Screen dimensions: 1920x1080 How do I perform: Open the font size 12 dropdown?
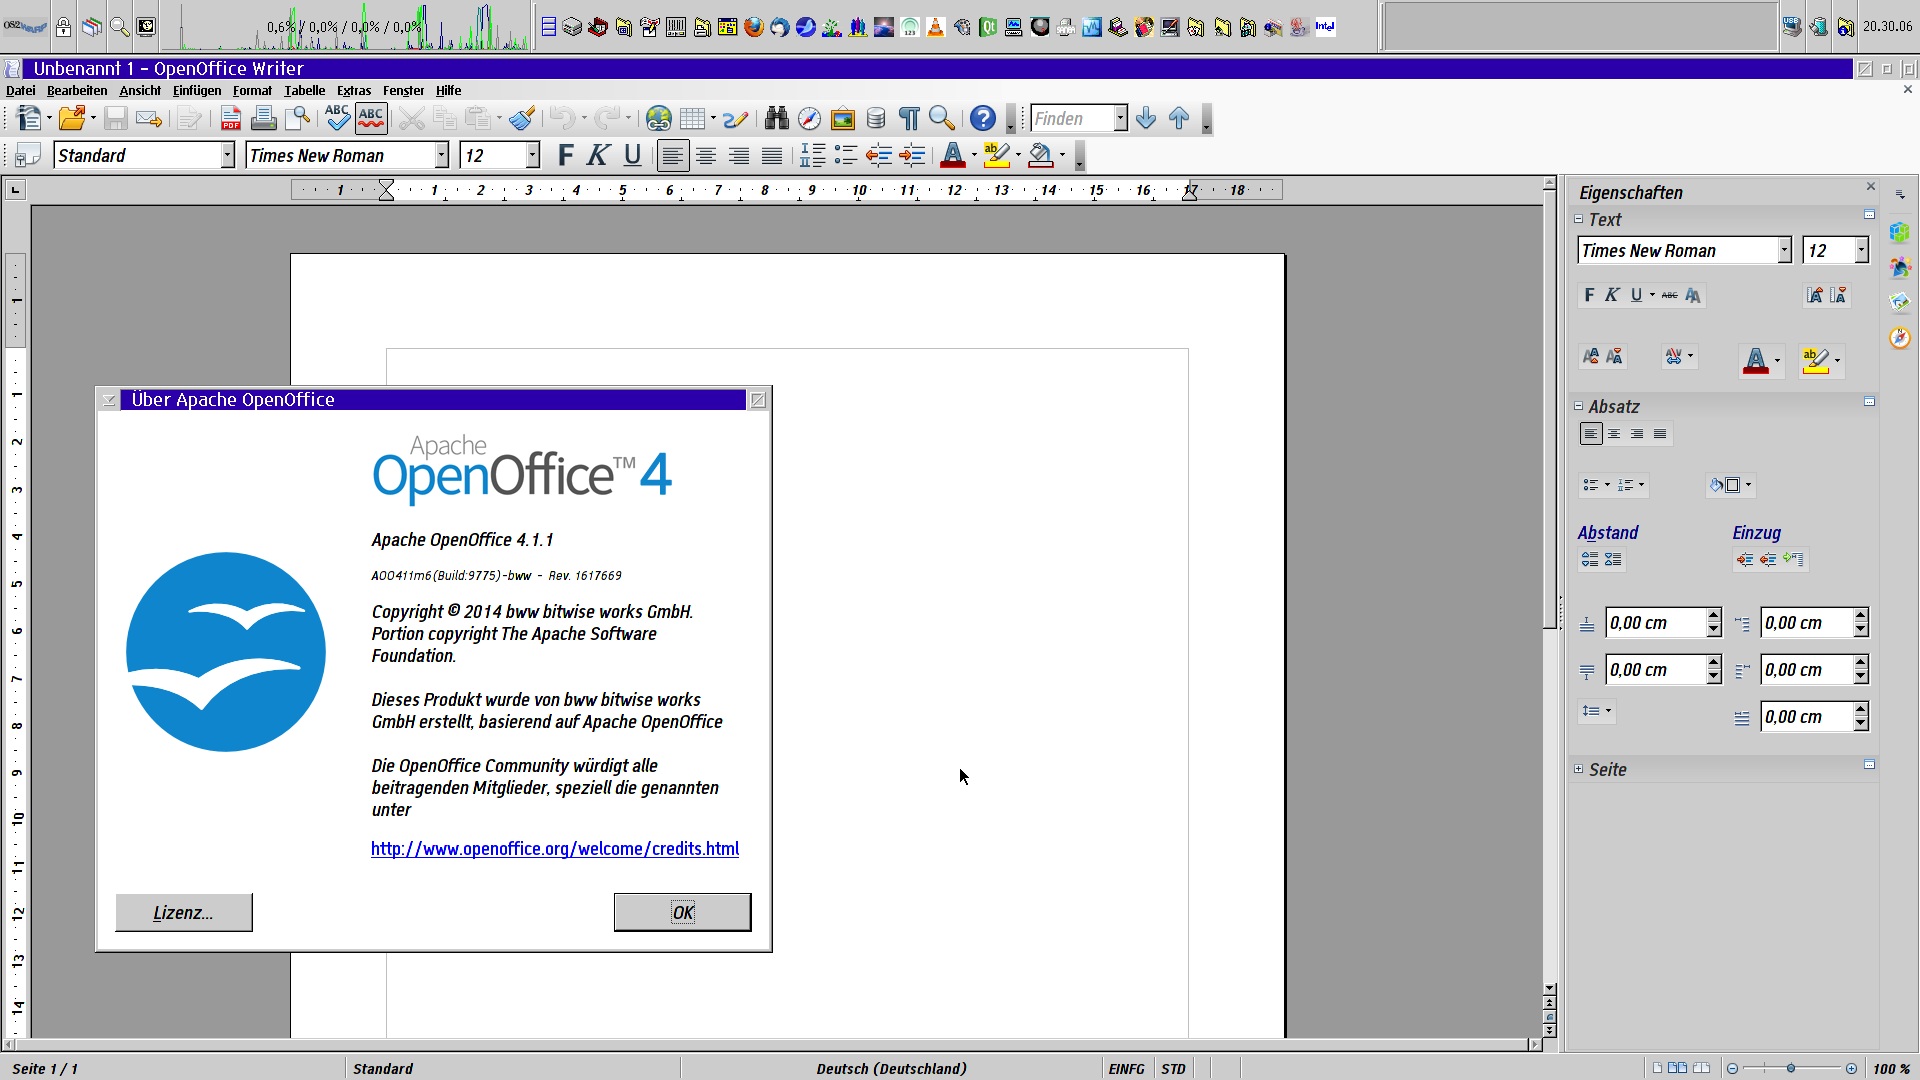[x=533, y=156]
